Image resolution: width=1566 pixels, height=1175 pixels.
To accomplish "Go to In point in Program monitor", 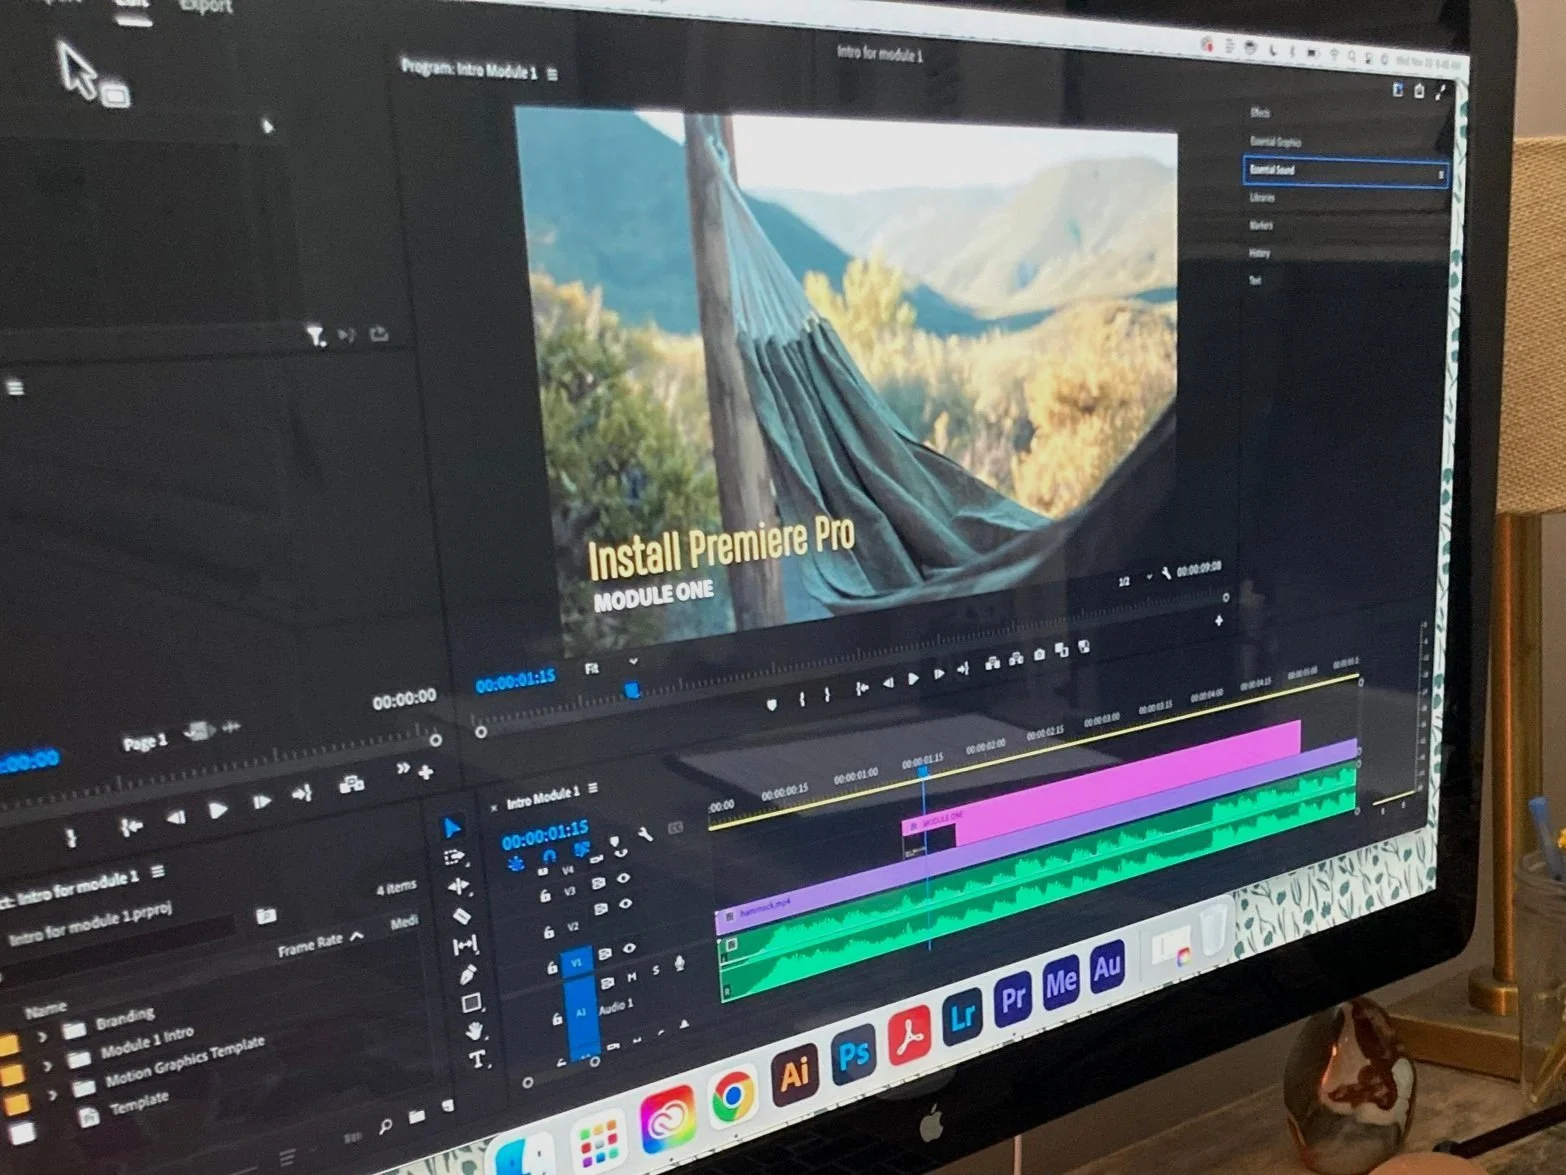I will (862, 688).
